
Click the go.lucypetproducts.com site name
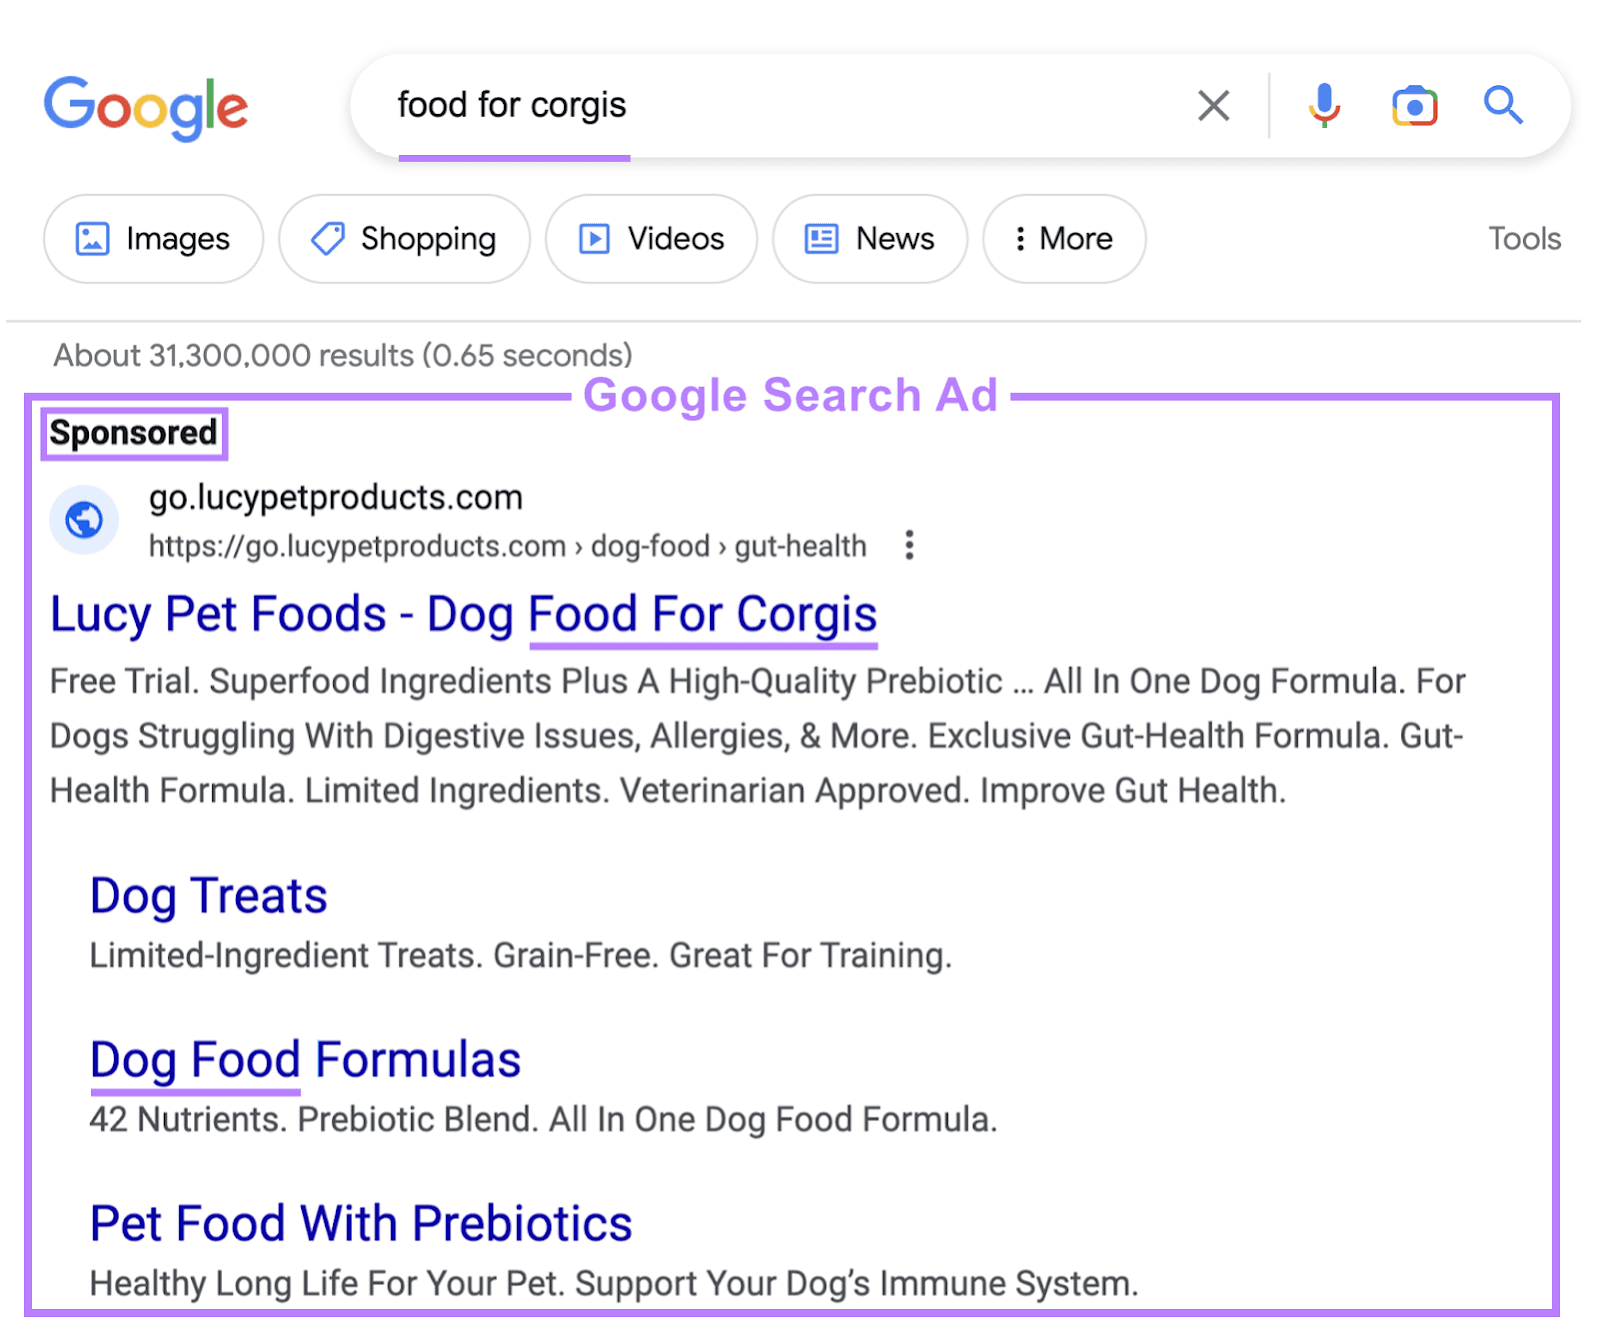[336, 497]
